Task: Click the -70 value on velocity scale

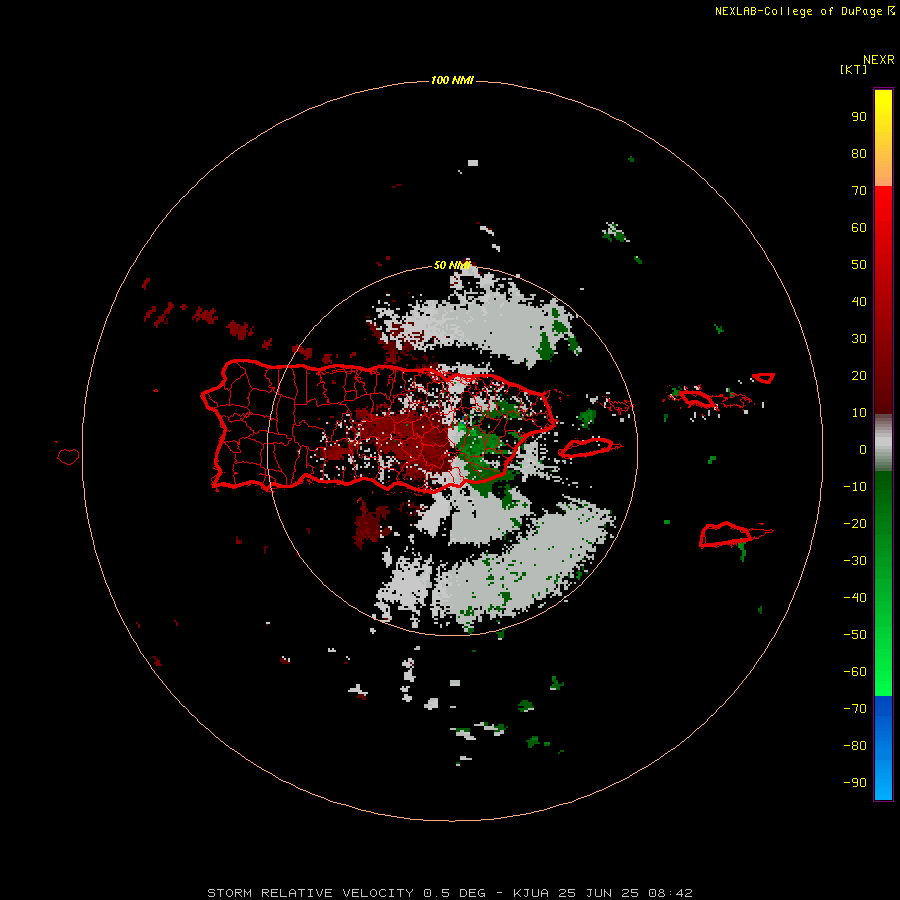Action: [x=855, y=708]
